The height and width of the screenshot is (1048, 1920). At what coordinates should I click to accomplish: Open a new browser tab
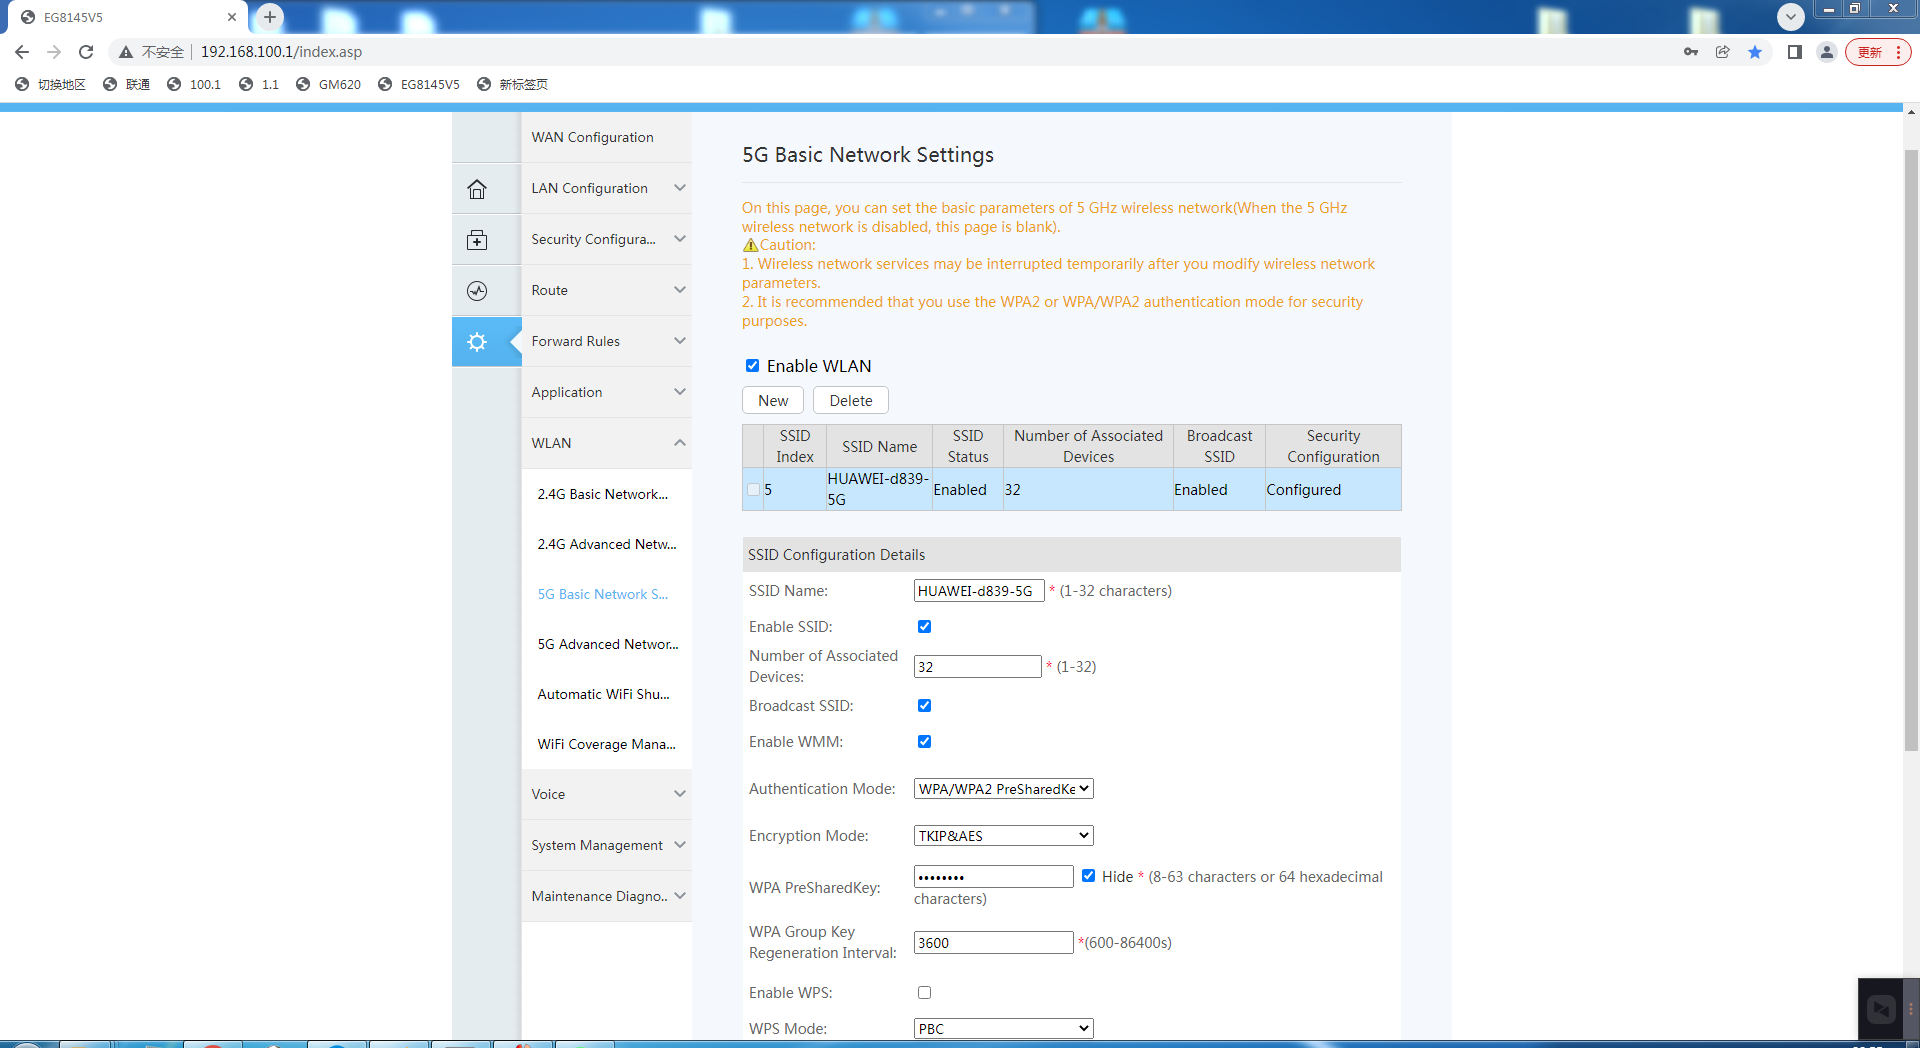(x=270, y=17)
